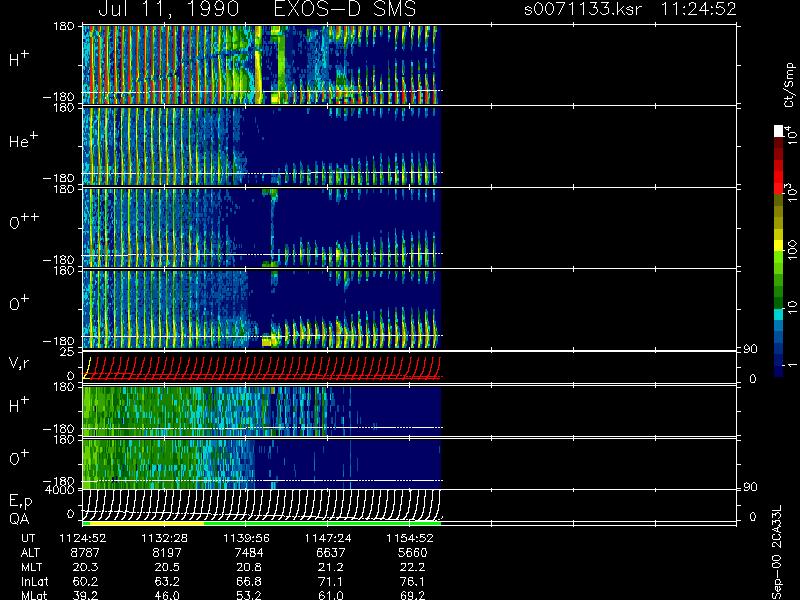Select MLT value "20.3"
Image resolution: width=800 pixels, height=600 pixels.
pos(85,567)
